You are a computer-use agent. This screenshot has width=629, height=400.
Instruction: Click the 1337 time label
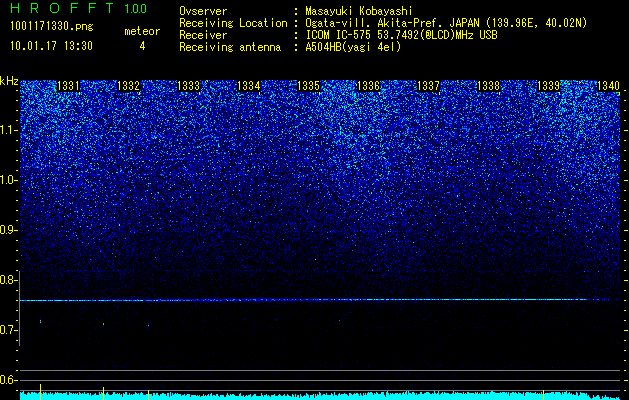coord(428,85)
